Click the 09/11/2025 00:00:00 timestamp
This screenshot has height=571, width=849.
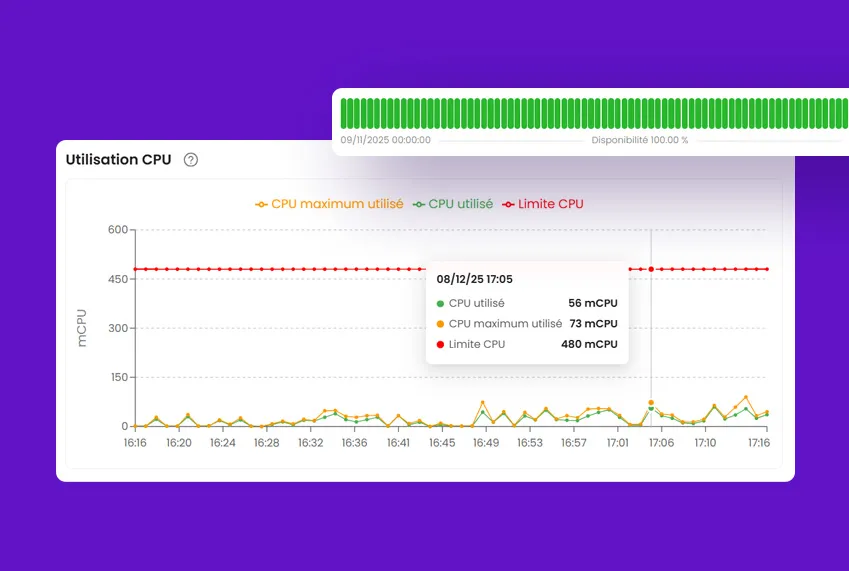point(386,140)
